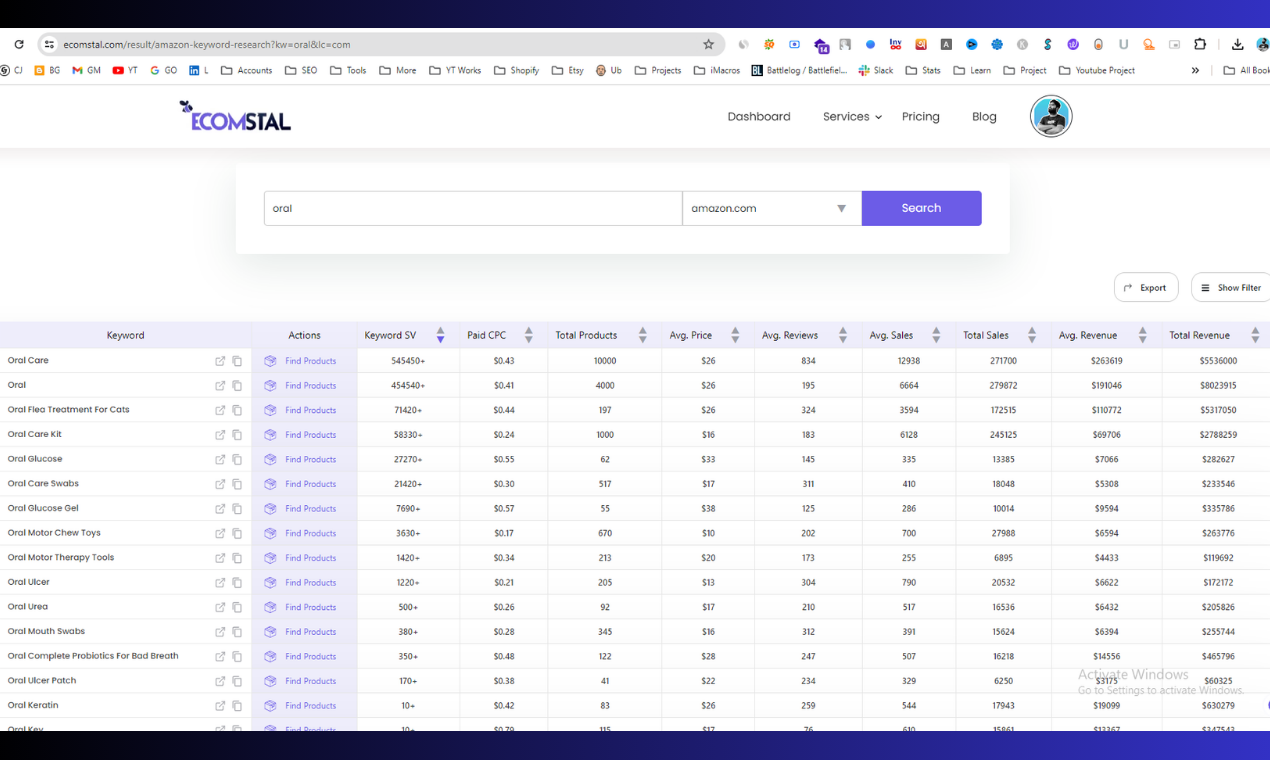Screen dimensions: 1270x760
Task: Bookmark this page with the star icon
Action: 709,44
